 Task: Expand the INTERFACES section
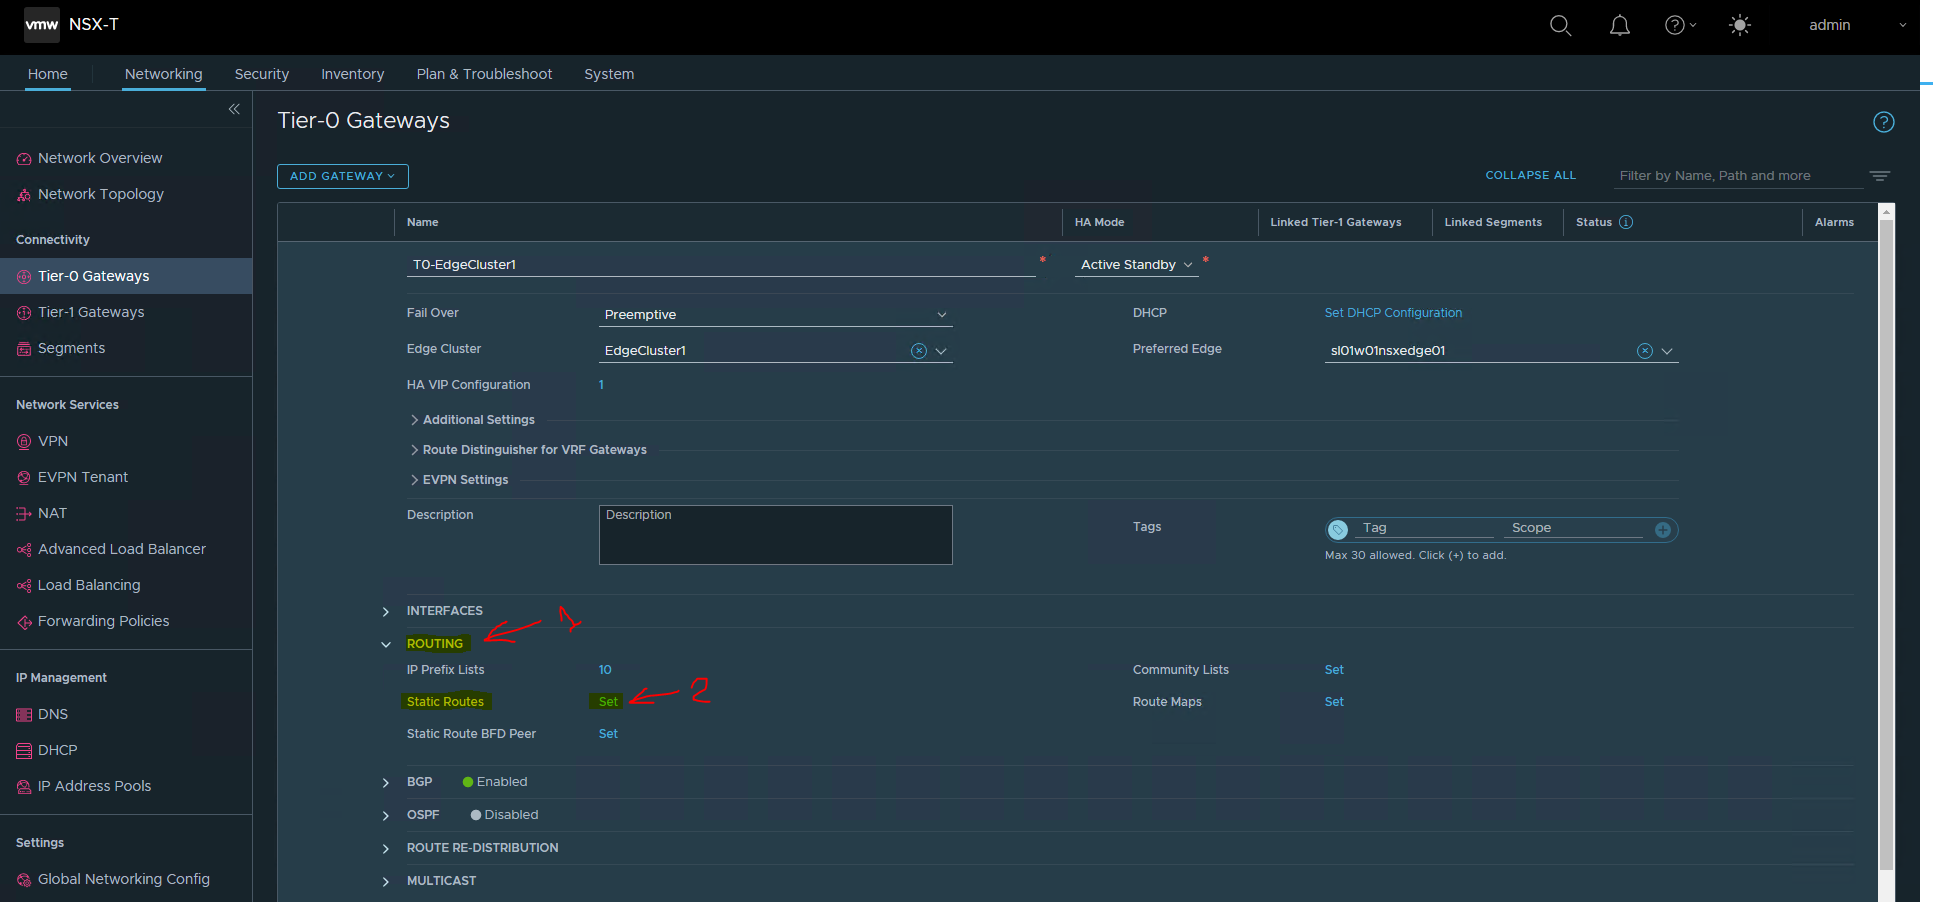(386, 612)
